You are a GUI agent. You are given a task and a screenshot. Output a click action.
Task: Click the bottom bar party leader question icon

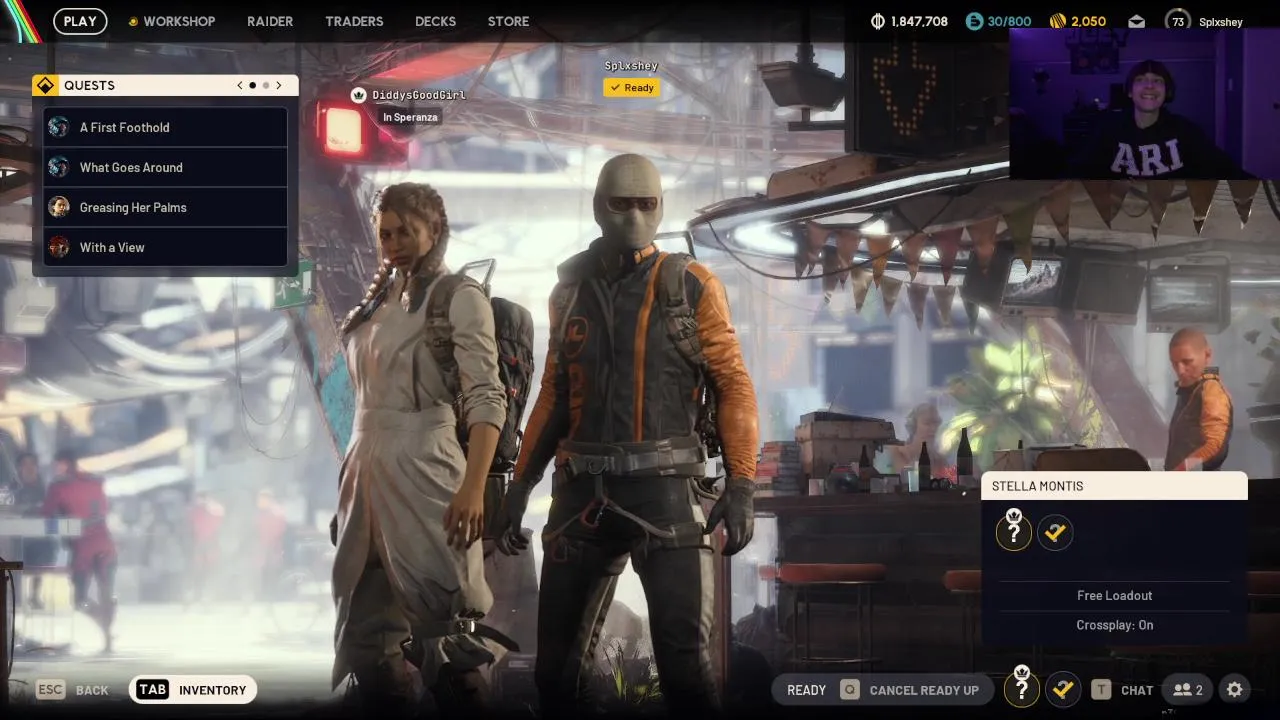[x=1021, y=688]
